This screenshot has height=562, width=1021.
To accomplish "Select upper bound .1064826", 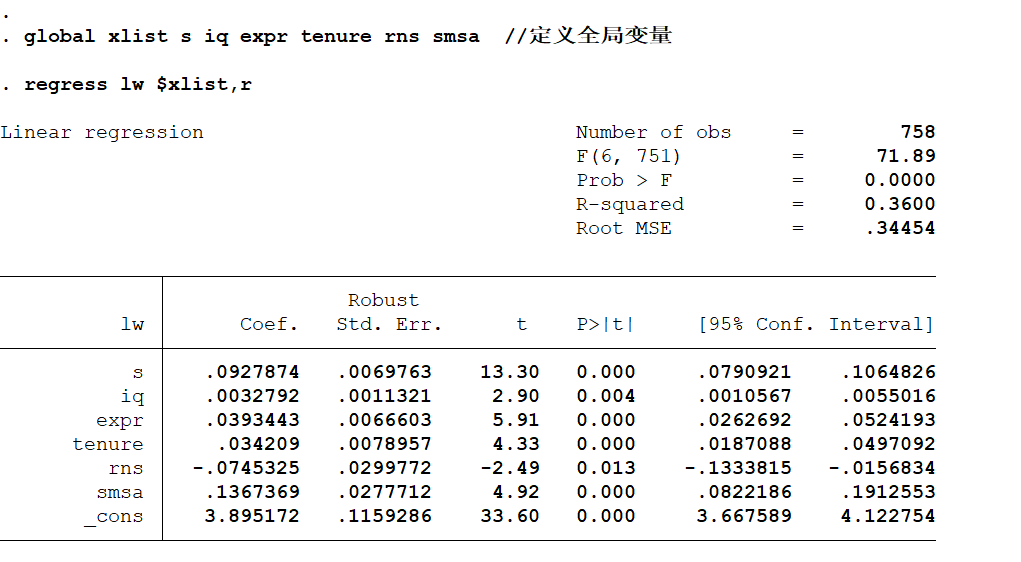I will point(888,372).
